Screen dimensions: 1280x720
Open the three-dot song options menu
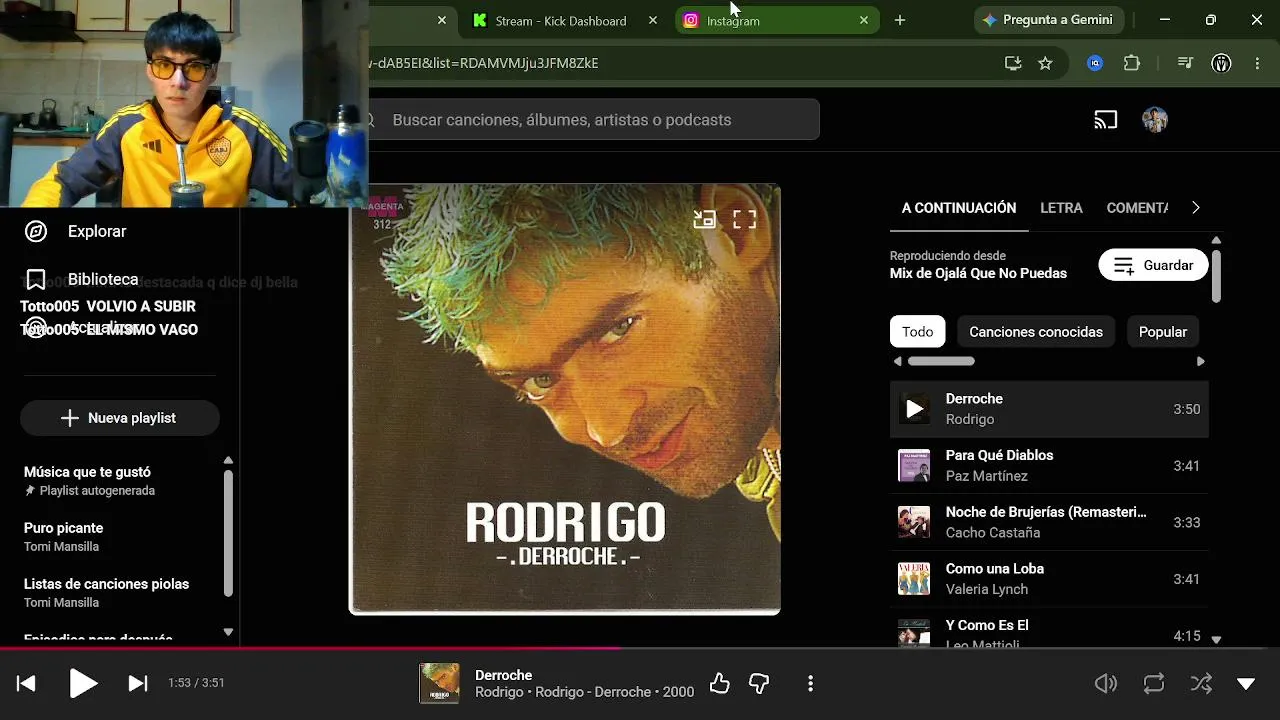pyautogui.click(x=810, y=683)
